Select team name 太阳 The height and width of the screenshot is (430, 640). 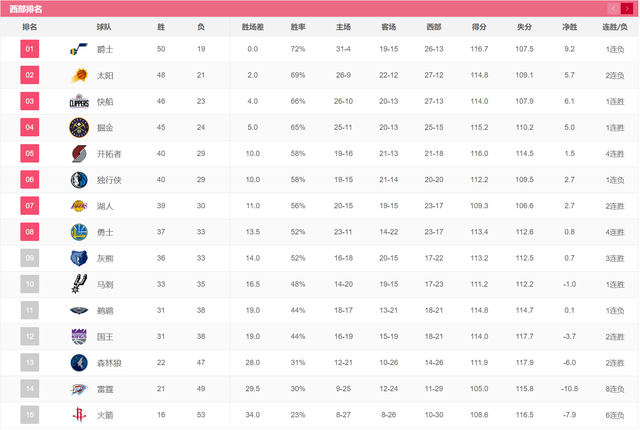click(105, 75)
